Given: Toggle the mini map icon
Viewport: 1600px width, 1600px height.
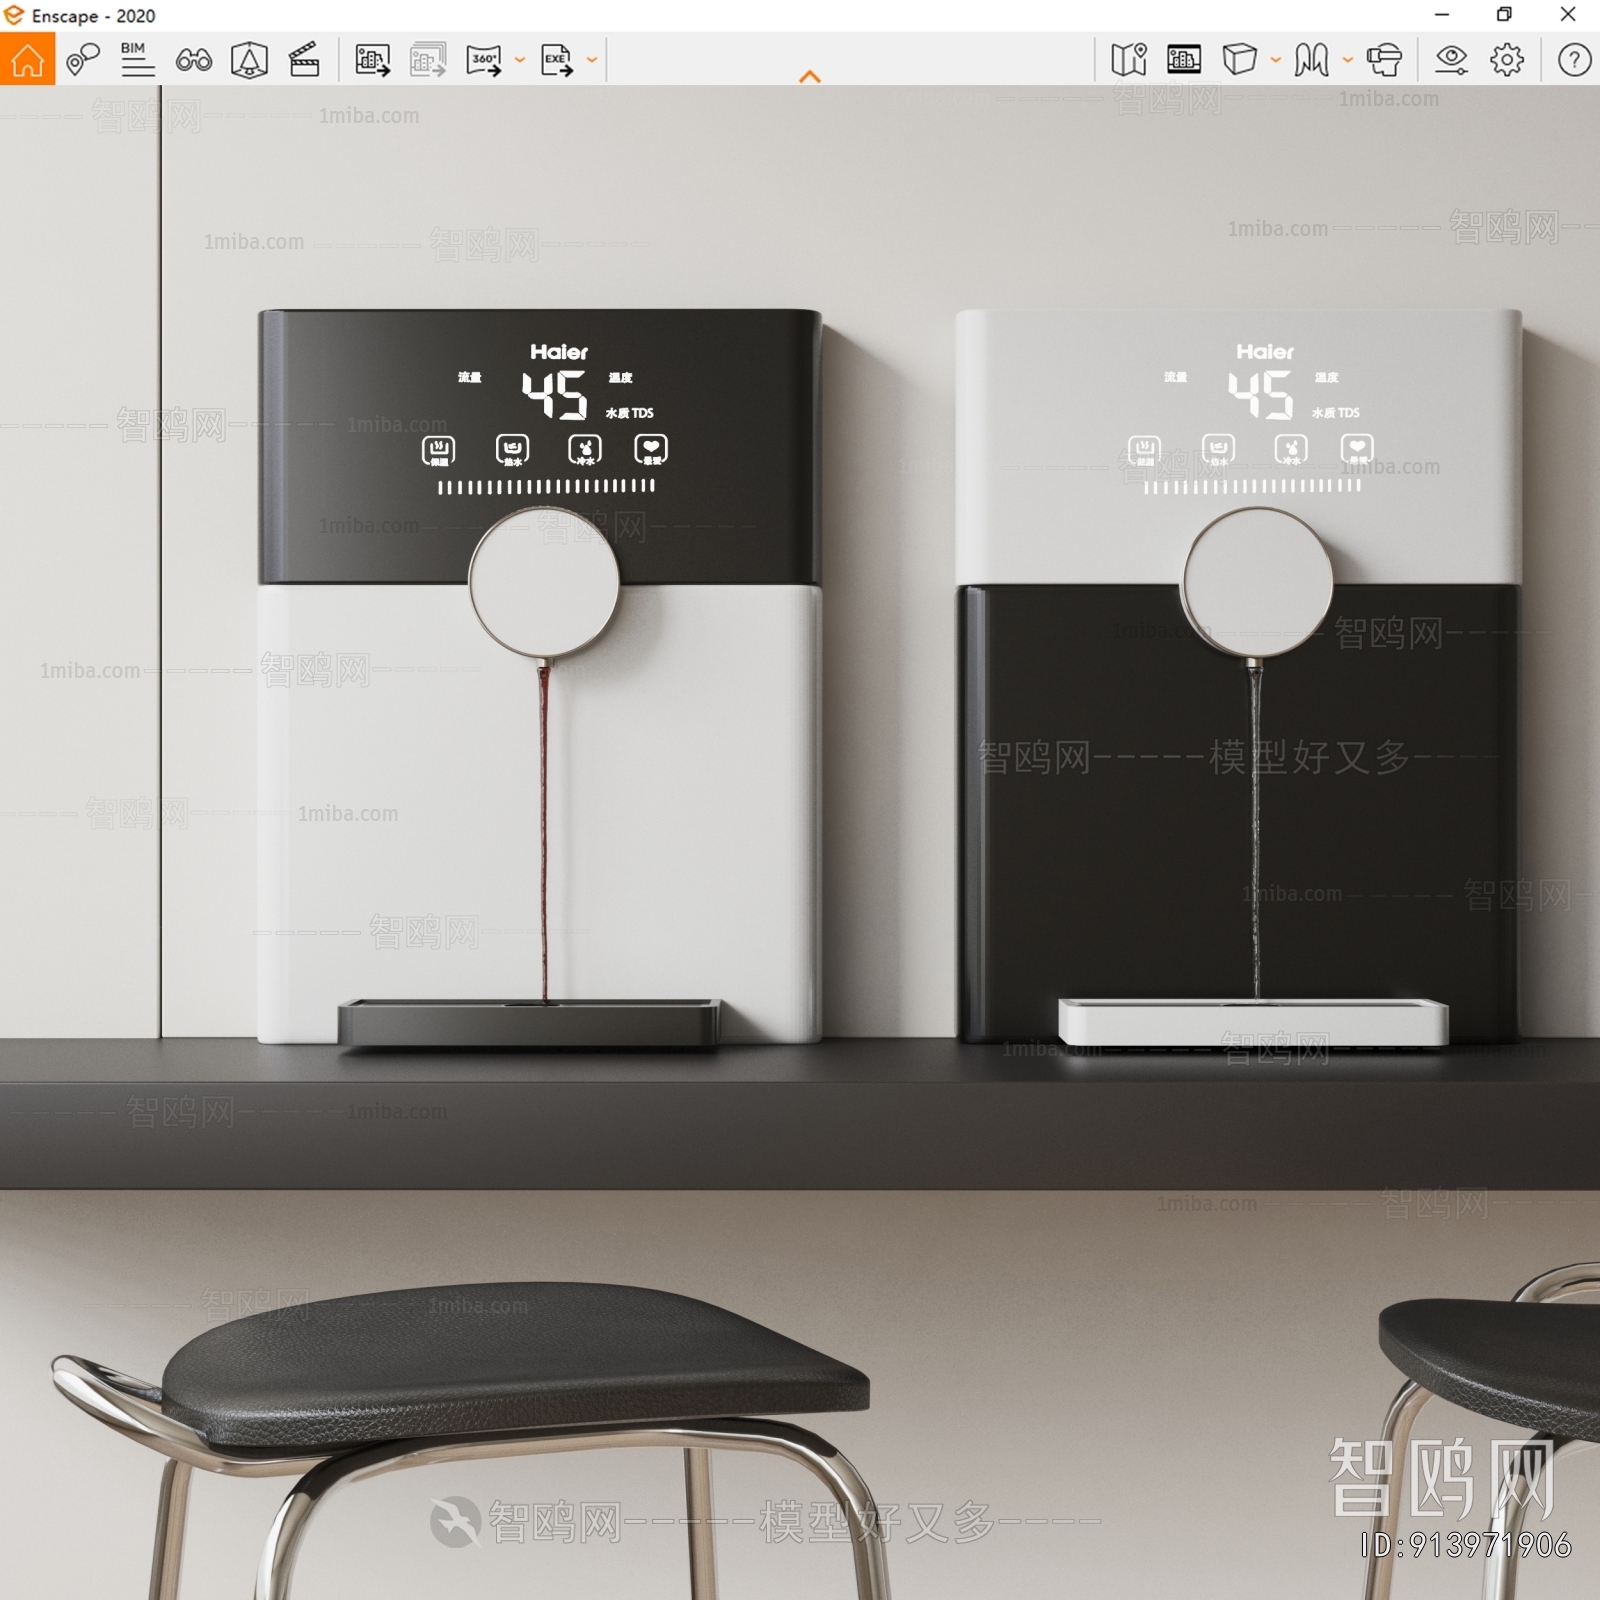Looking at the screenshot, I should (x=1129, y=60).
